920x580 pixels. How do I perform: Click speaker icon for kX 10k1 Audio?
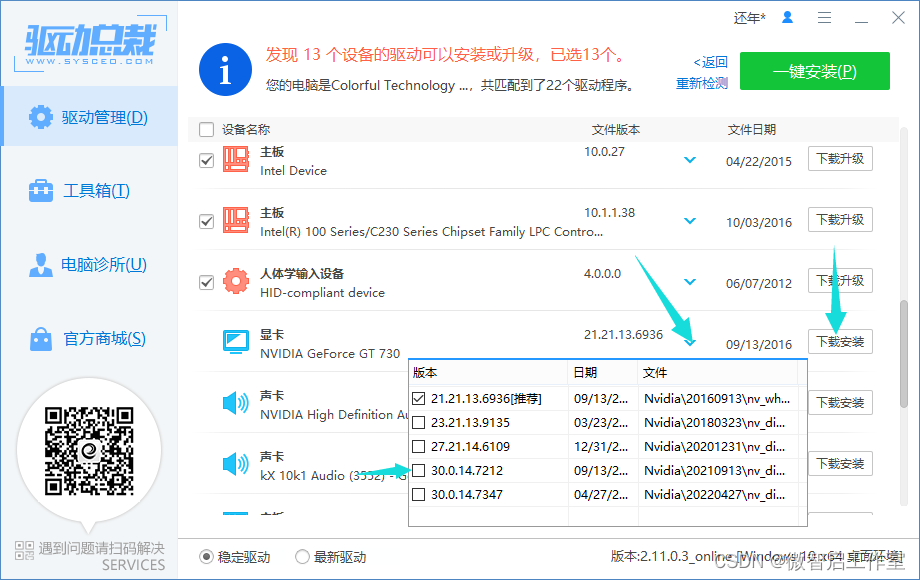click(236, 464)
